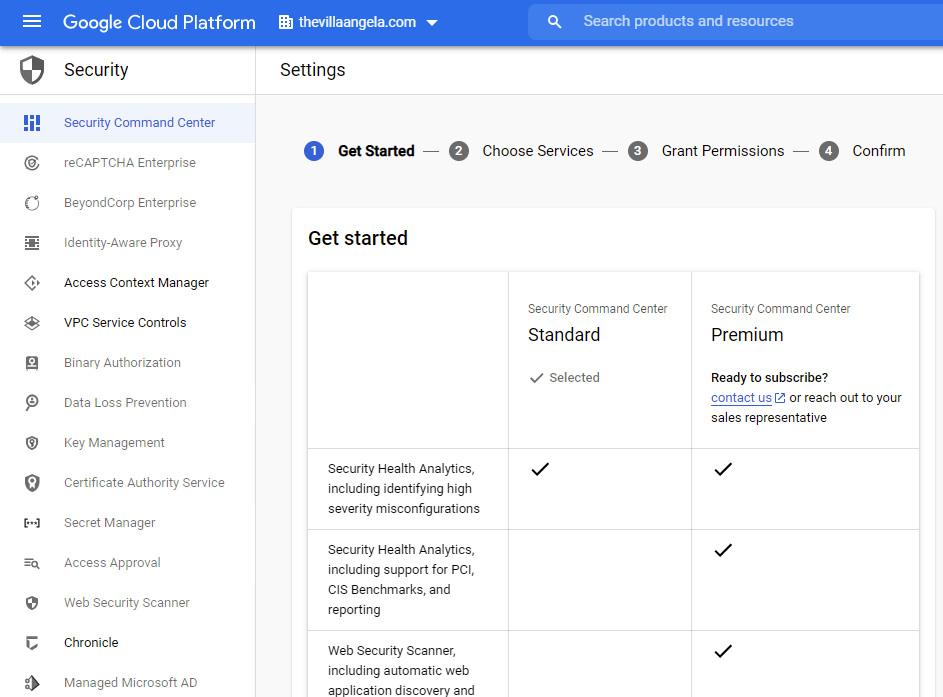Open reCAPTCHA Enterprise in sidebar
The width and height of the screenshot is (943, 697).
click(x=127, y=163)
